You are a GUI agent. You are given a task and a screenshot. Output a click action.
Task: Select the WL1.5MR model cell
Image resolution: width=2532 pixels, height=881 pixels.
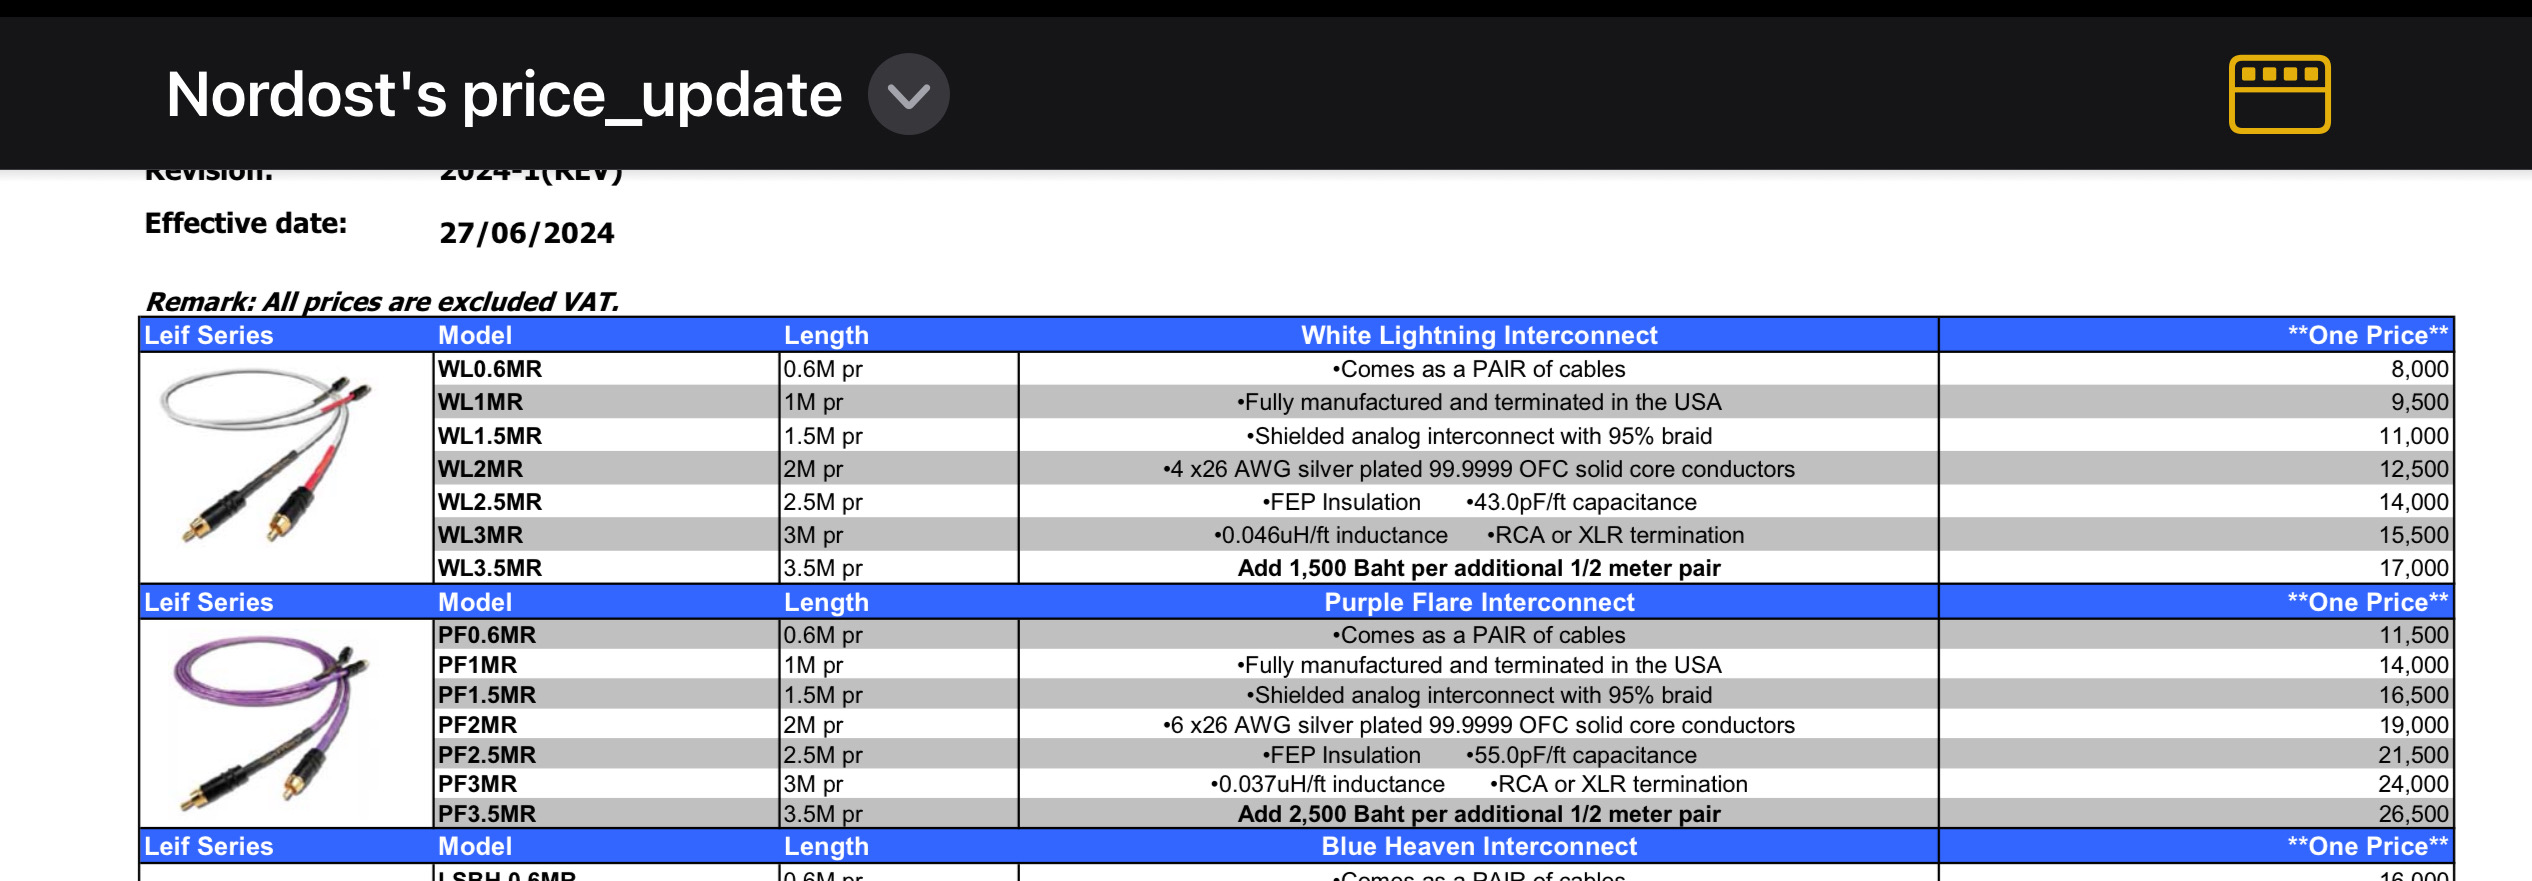490,436
